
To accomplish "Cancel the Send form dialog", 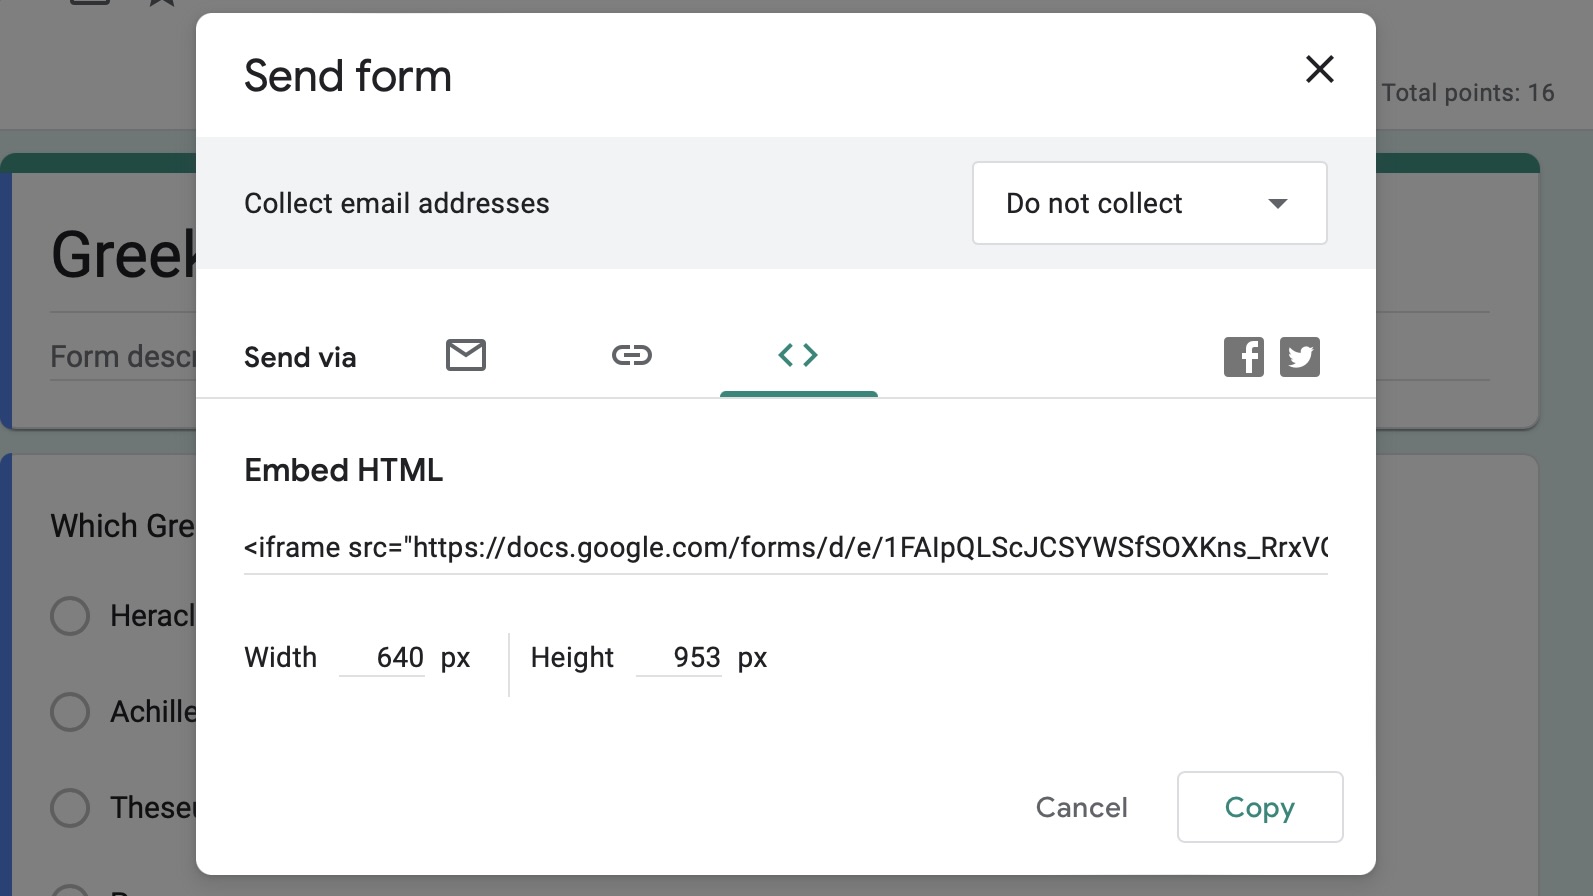I will point(1081,807).
